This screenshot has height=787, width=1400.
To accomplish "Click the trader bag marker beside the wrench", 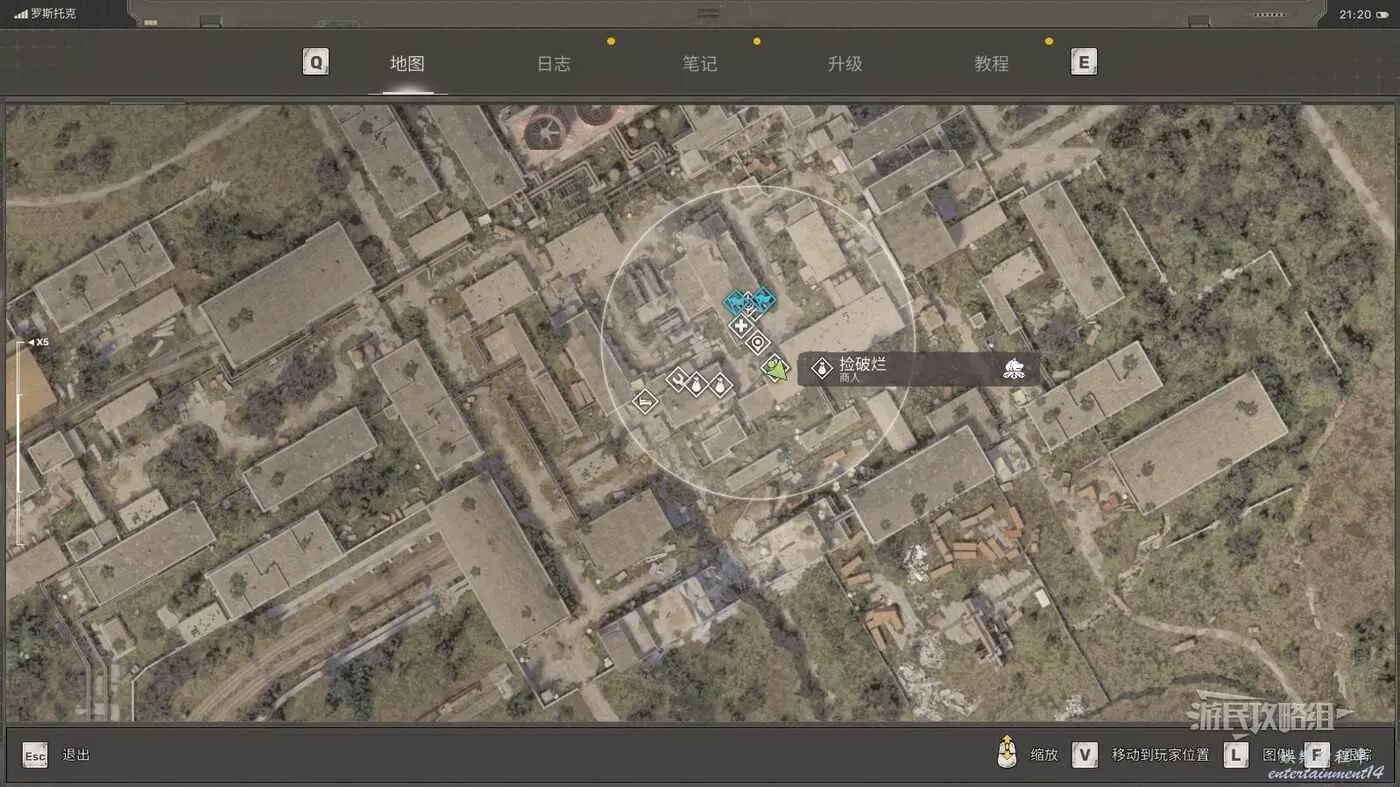I will pos(697,384).
